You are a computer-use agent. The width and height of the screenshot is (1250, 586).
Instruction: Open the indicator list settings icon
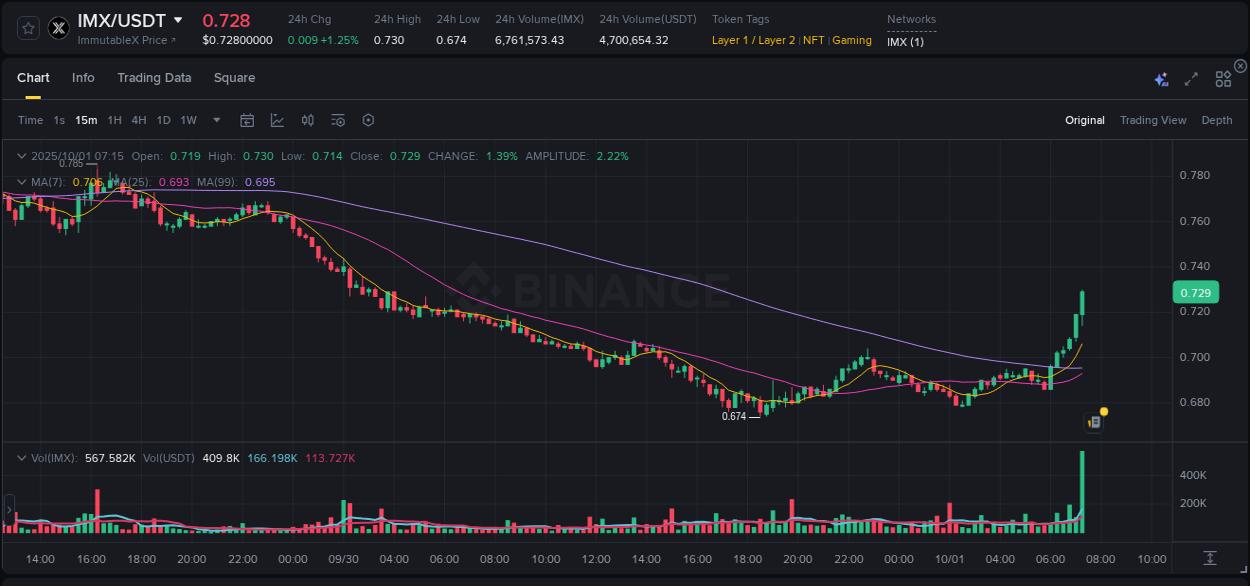point(337,120)
